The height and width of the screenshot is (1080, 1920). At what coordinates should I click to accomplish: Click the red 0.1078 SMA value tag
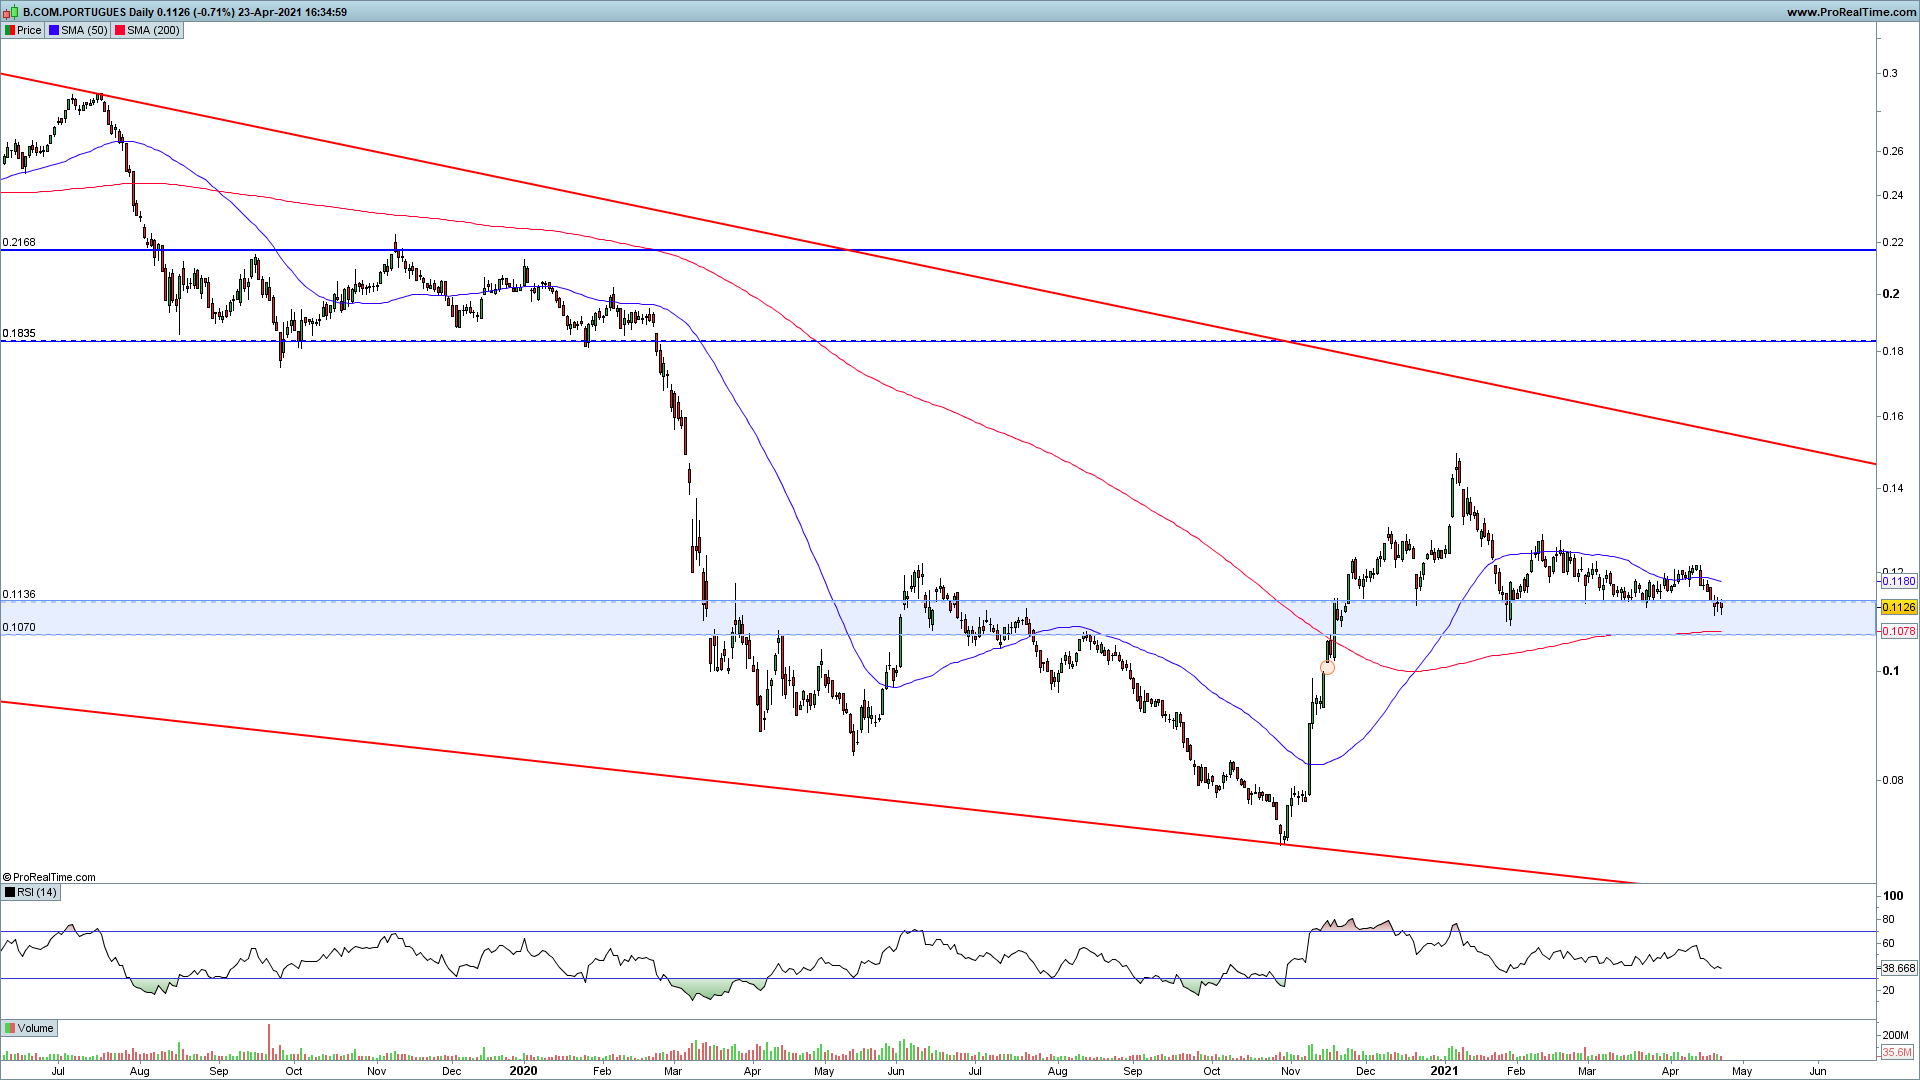[1898, 631]
